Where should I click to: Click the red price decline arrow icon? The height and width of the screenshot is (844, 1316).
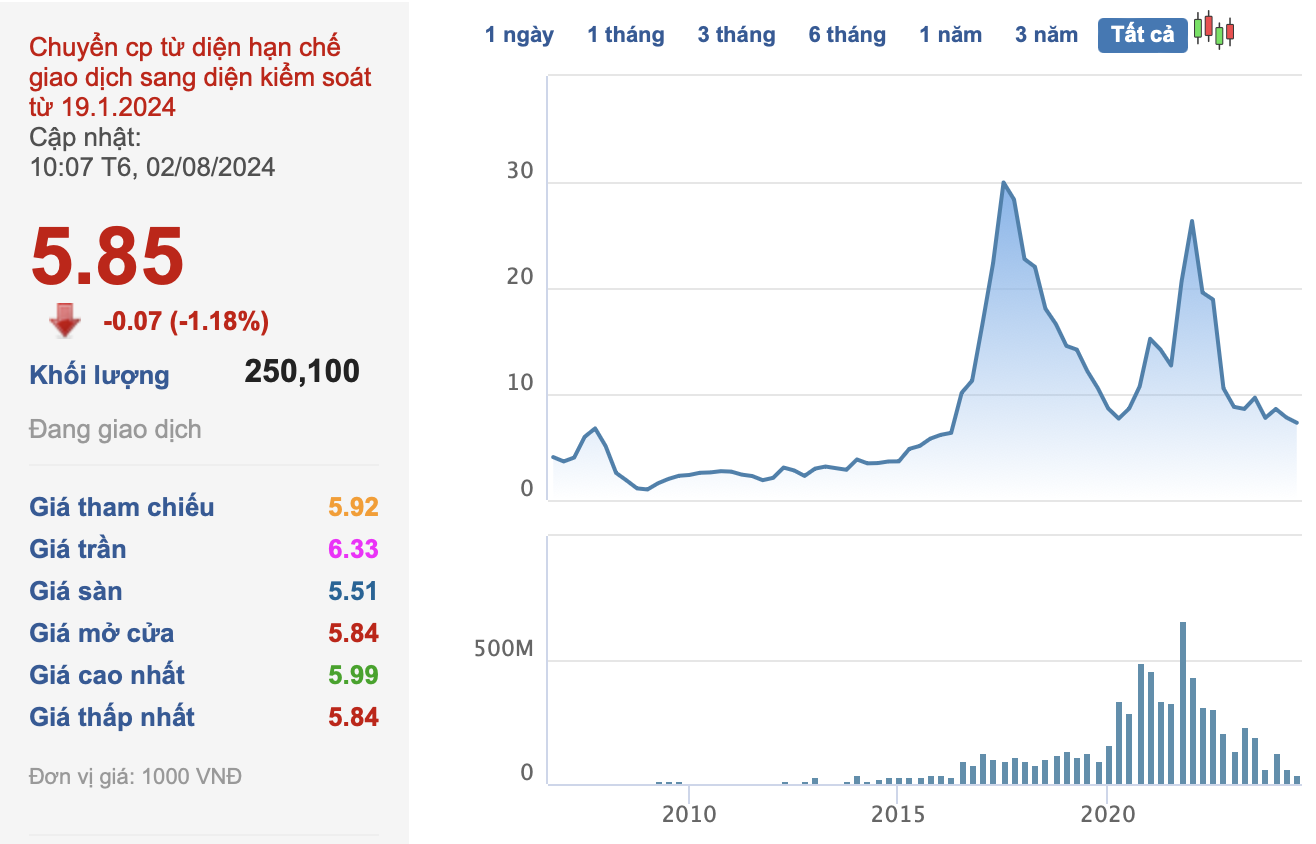point(63,322)
